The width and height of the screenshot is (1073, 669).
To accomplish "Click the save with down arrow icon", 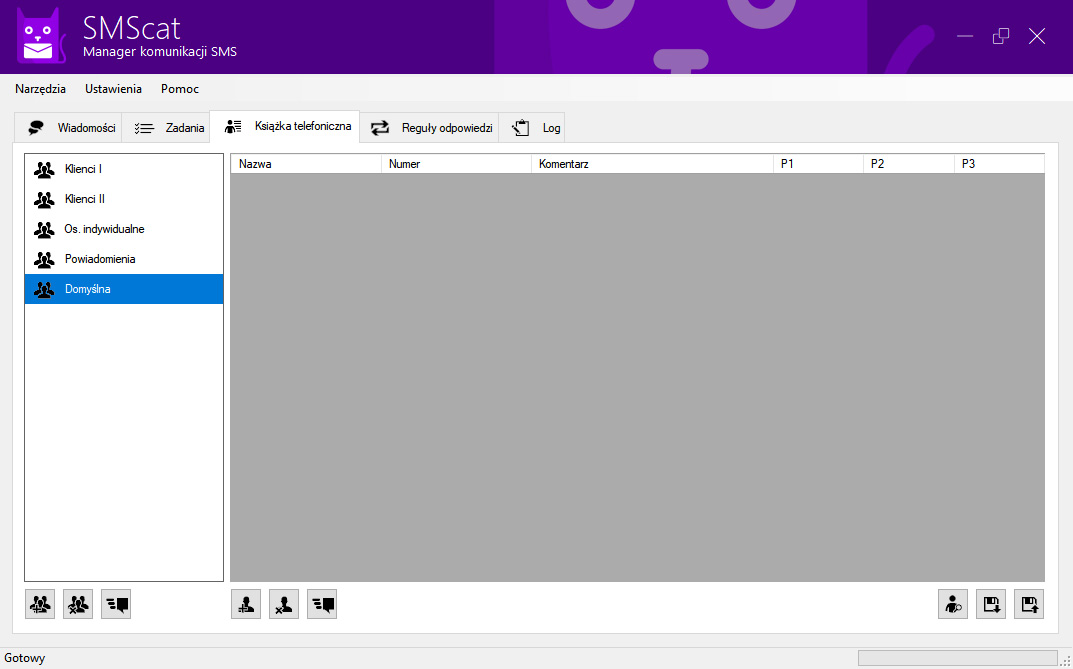I will [991, 604].
